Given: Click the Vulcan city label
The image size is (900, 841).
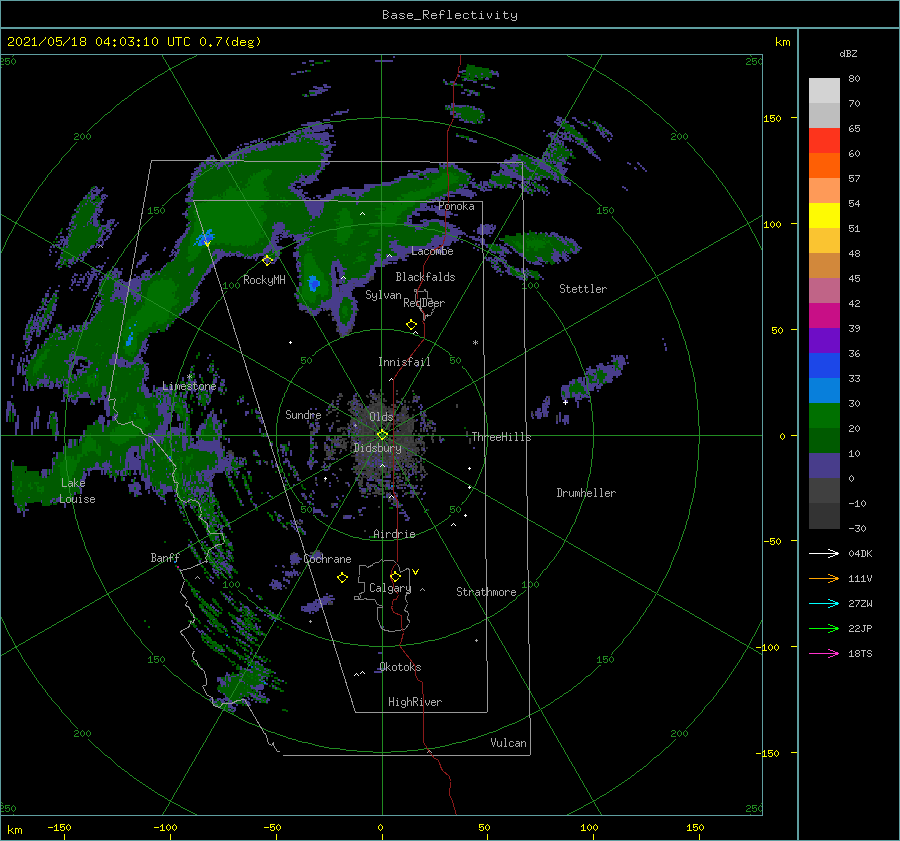Looking at the screenshot, I should [508, 743].
